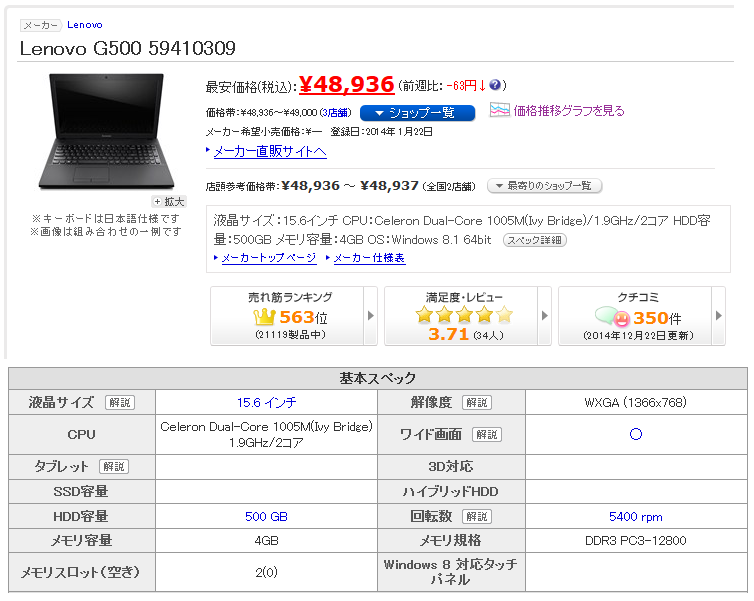Click the Celeron Dual-Core CPU cell
The width and height of the screenshot is (754, 601).
tap(266, 434)
